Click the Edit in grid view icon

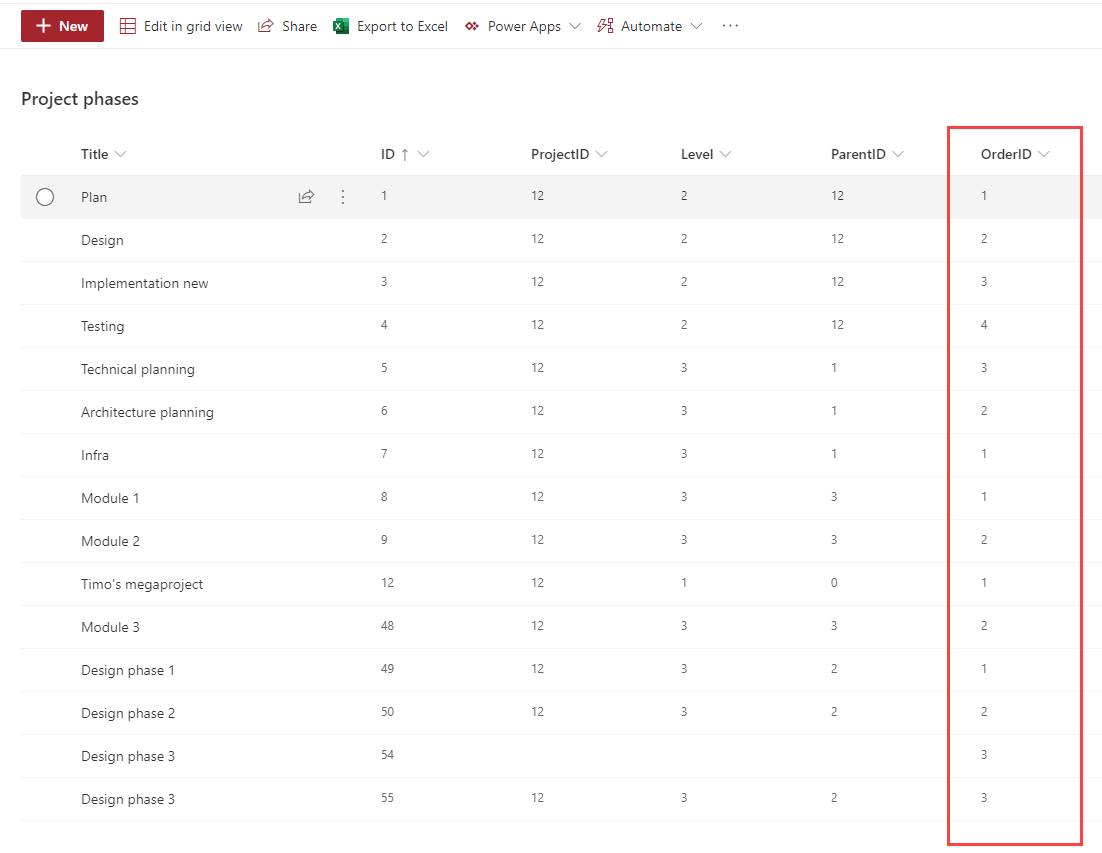tap(128, 26)
